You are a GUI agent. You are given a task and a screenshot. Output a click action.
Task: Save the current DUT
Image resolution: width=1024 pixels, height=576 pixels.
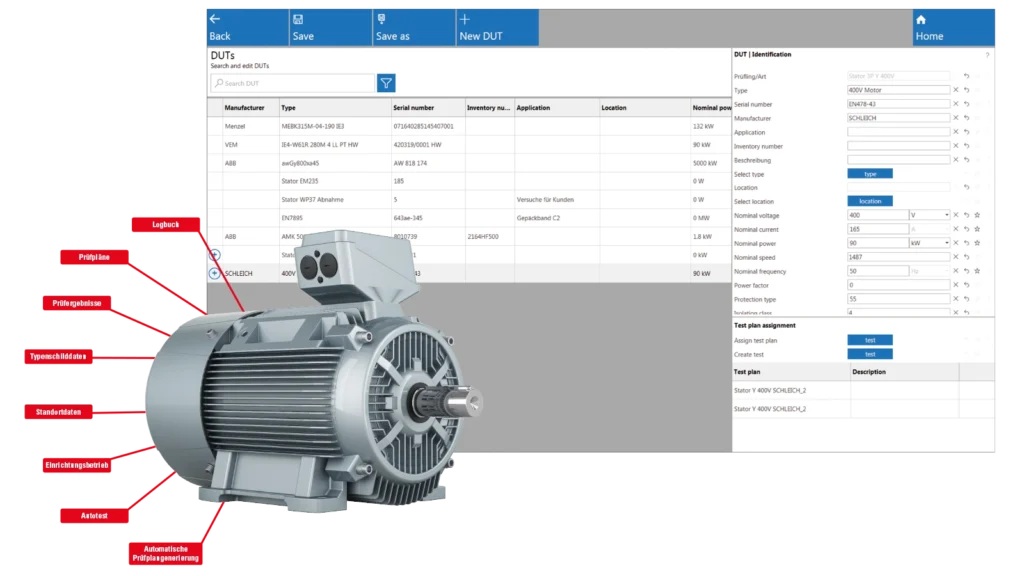tap(330, 27)
